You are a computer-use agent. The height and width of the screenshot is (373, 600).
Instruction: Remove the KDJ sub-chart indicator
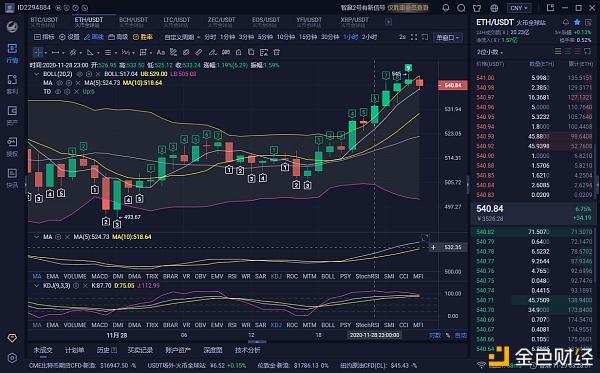point(85,285)
